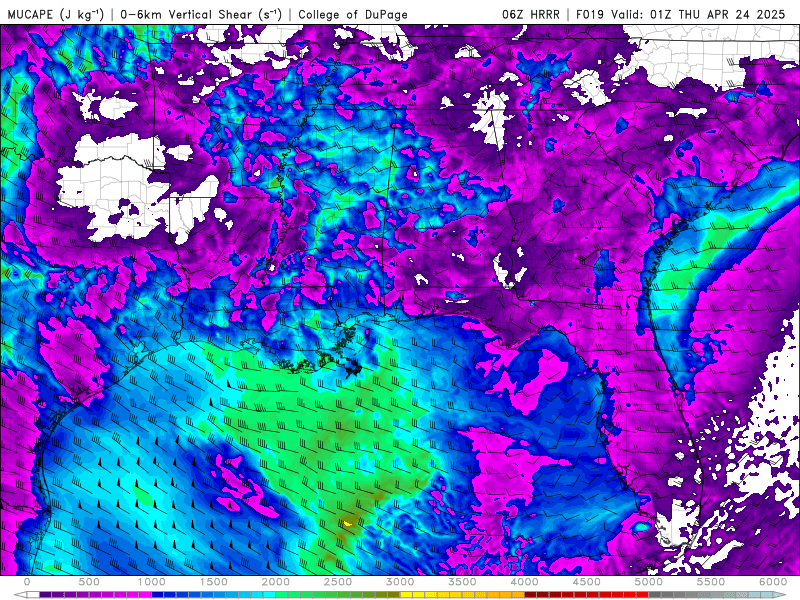Click the College of DuPage credit text
Viewport: 800px width, 600px height.
(x=353, y=14)
